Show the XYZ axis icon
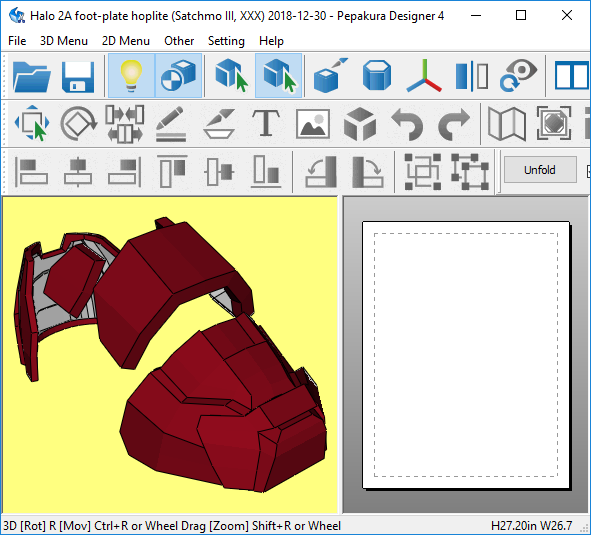 click(x=424, y=76)
